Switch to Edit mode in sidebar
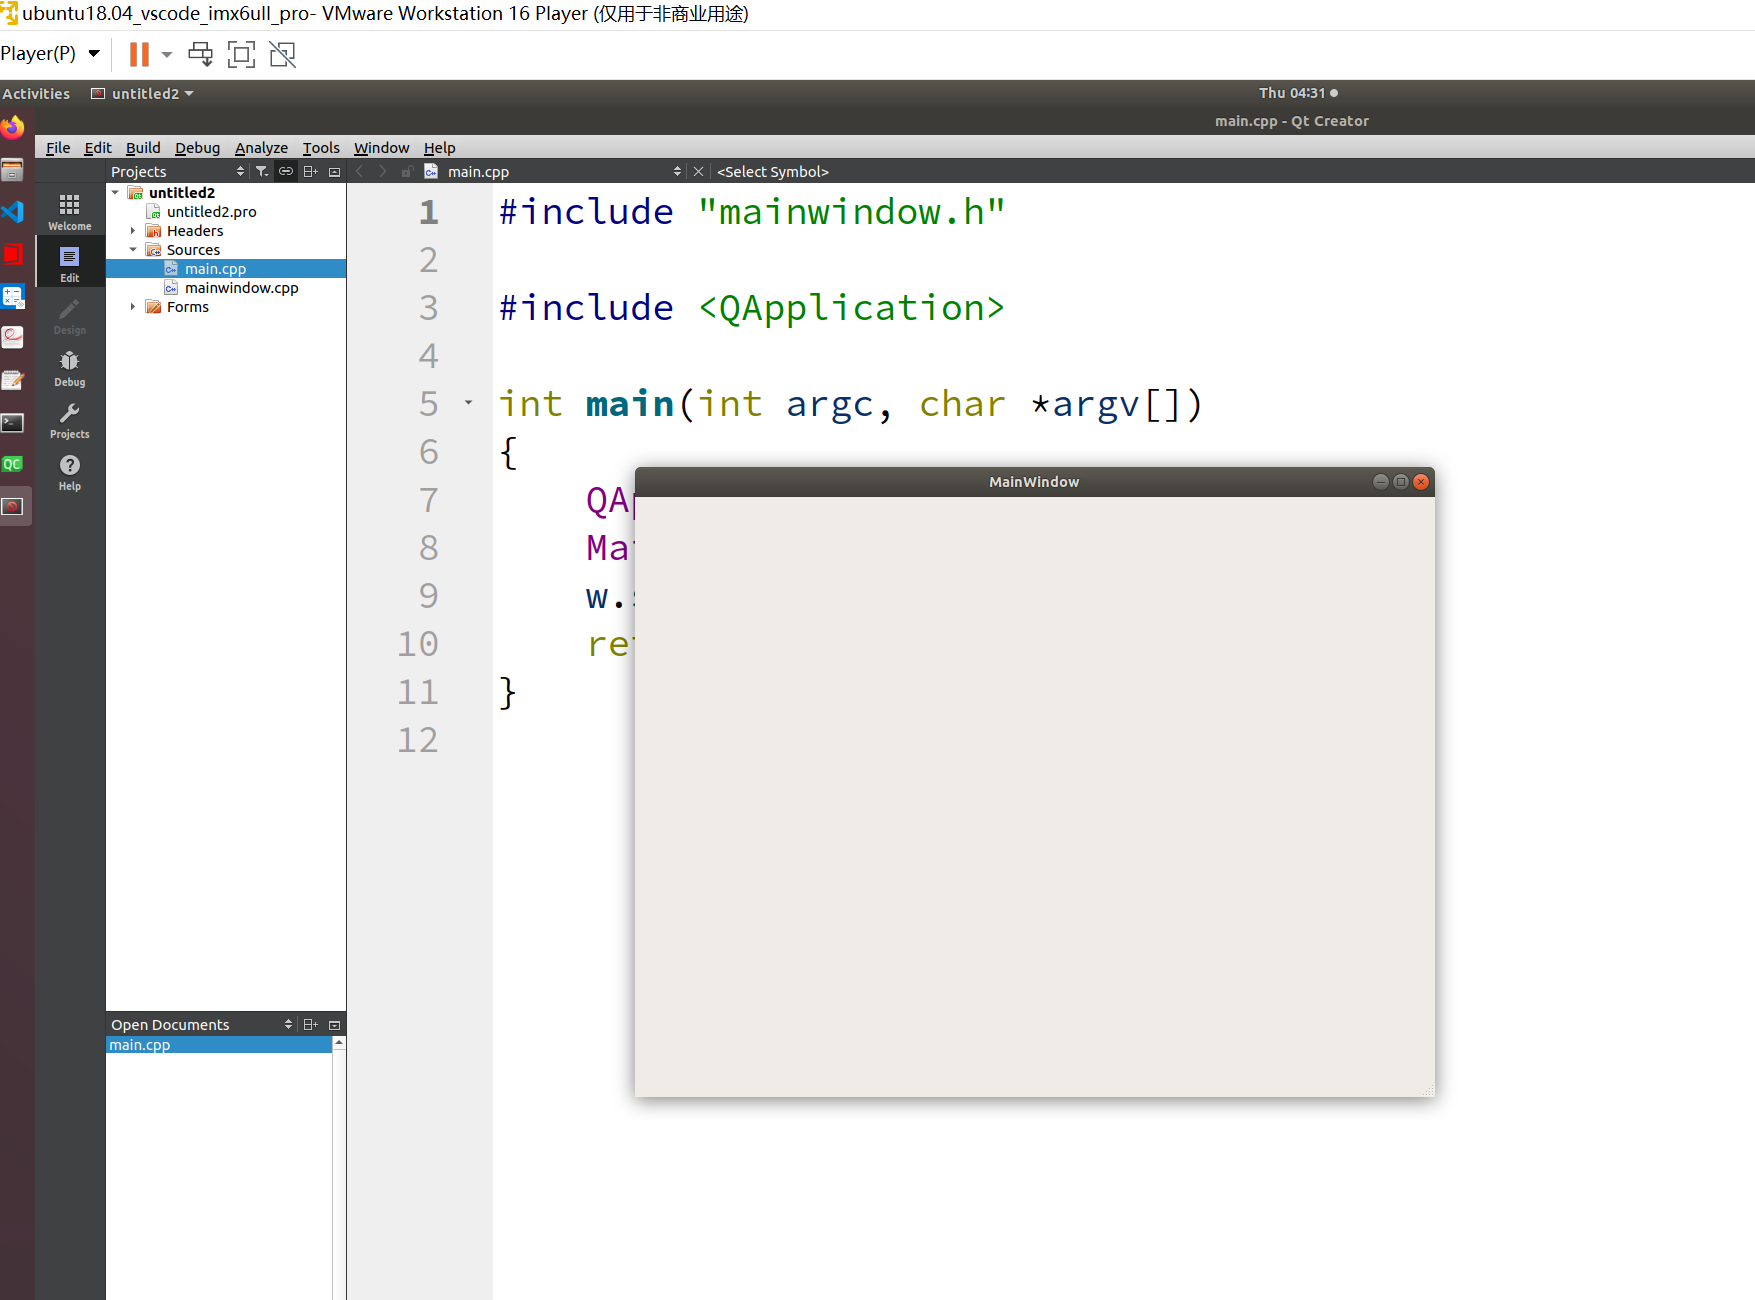The image size is (1755, 1300). [x=69, y=263]
